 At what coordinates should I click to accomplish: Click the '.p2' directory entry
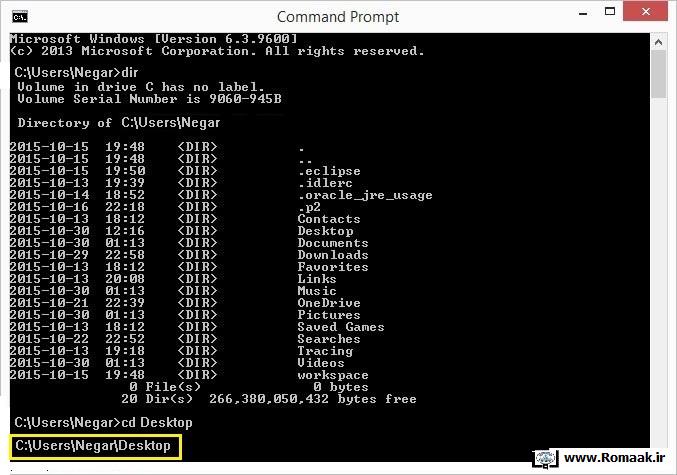click(309, 207)
